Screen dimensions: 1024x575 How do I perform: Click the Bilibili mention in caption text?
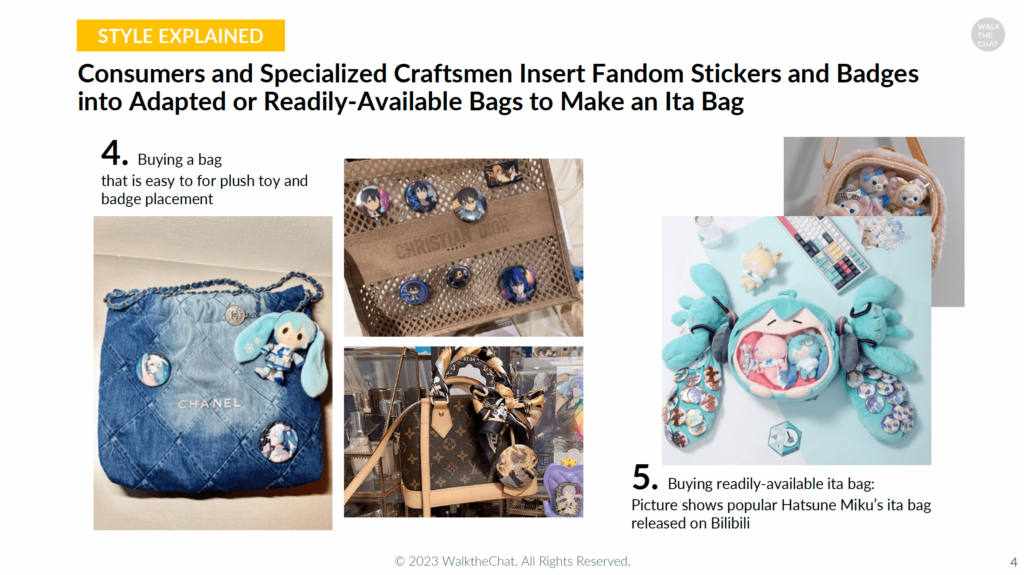(x=729, y=523)
